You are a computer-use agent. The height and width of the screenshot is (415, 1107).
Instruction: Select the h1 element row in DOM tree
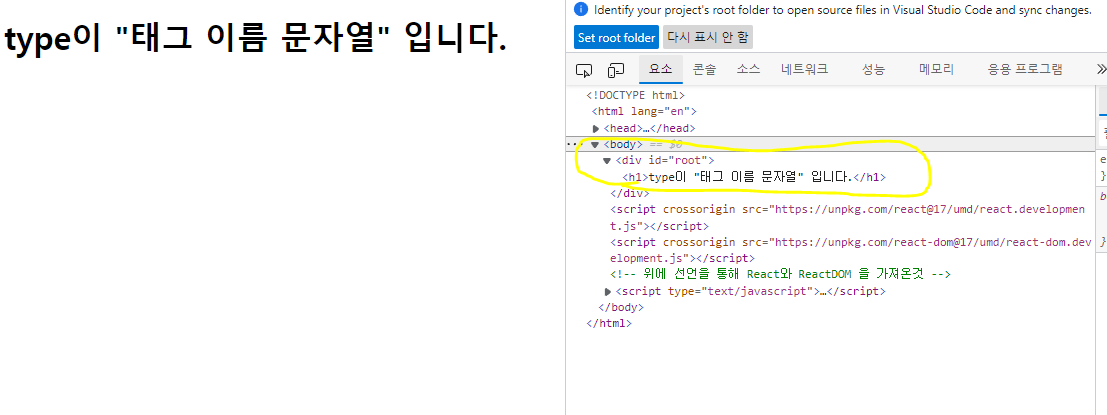tap(754, 177)
